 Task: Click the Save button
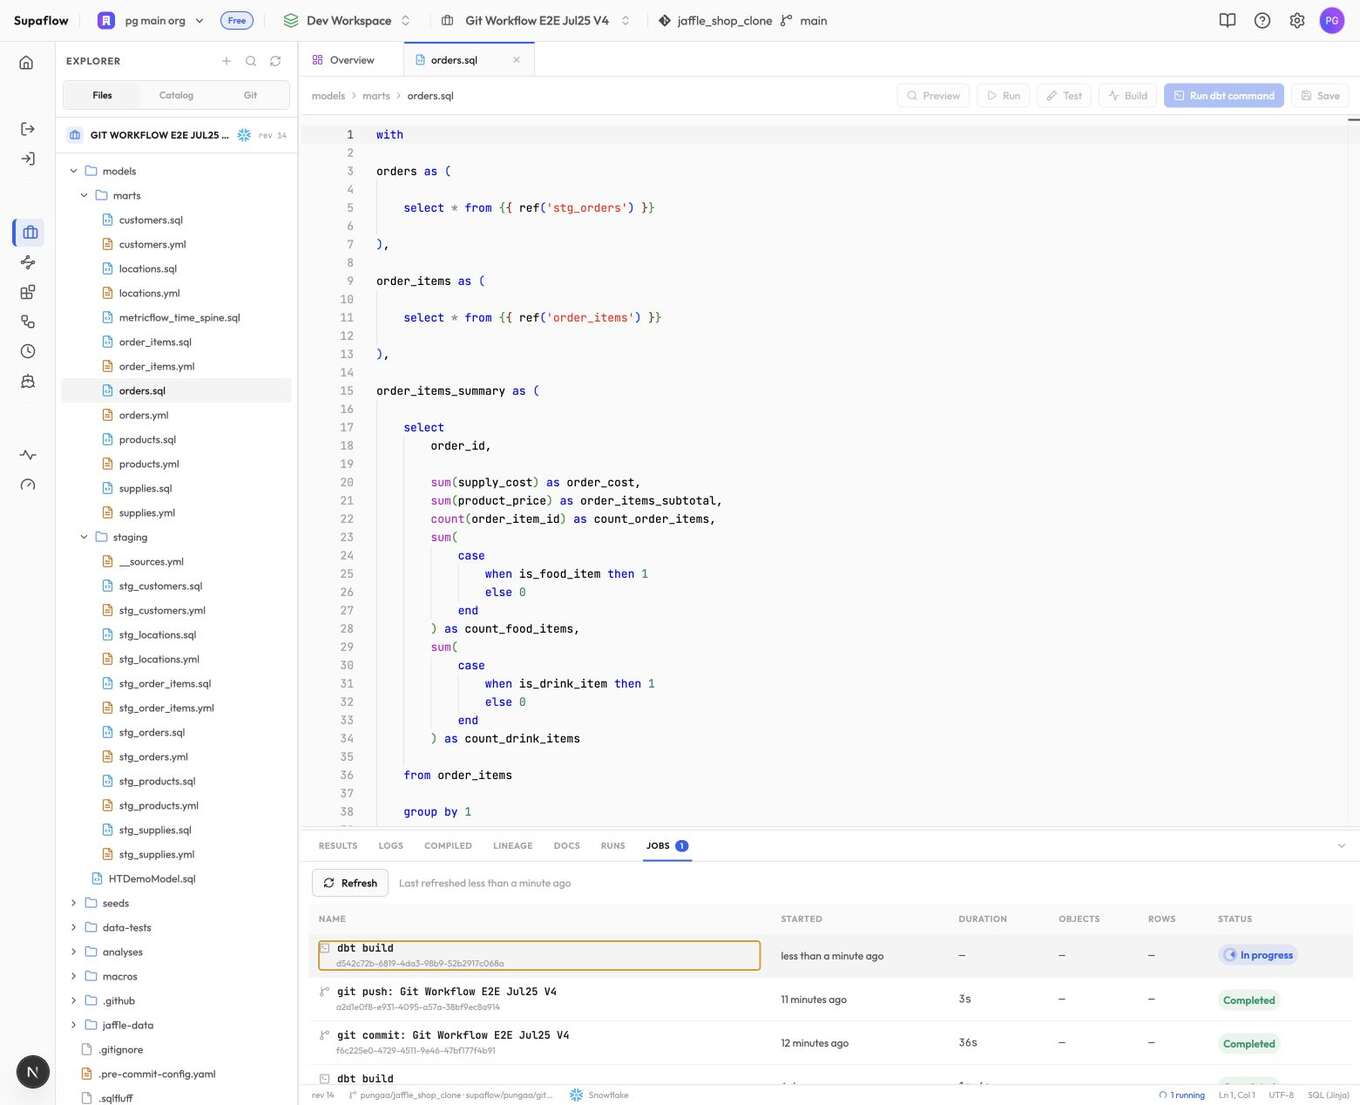point(1320,96)
